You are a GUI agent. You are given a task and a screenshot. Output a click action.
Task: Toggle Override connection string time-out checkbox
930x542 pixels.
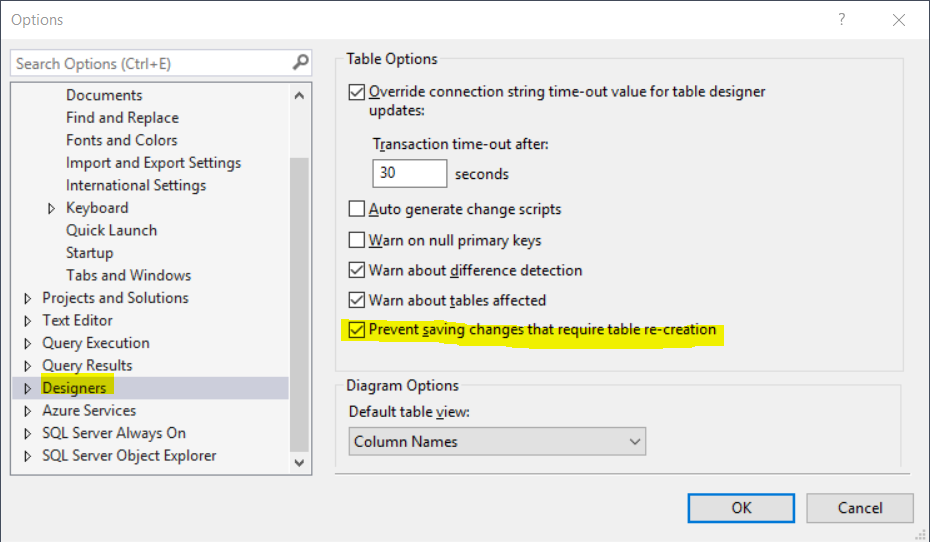356,92
